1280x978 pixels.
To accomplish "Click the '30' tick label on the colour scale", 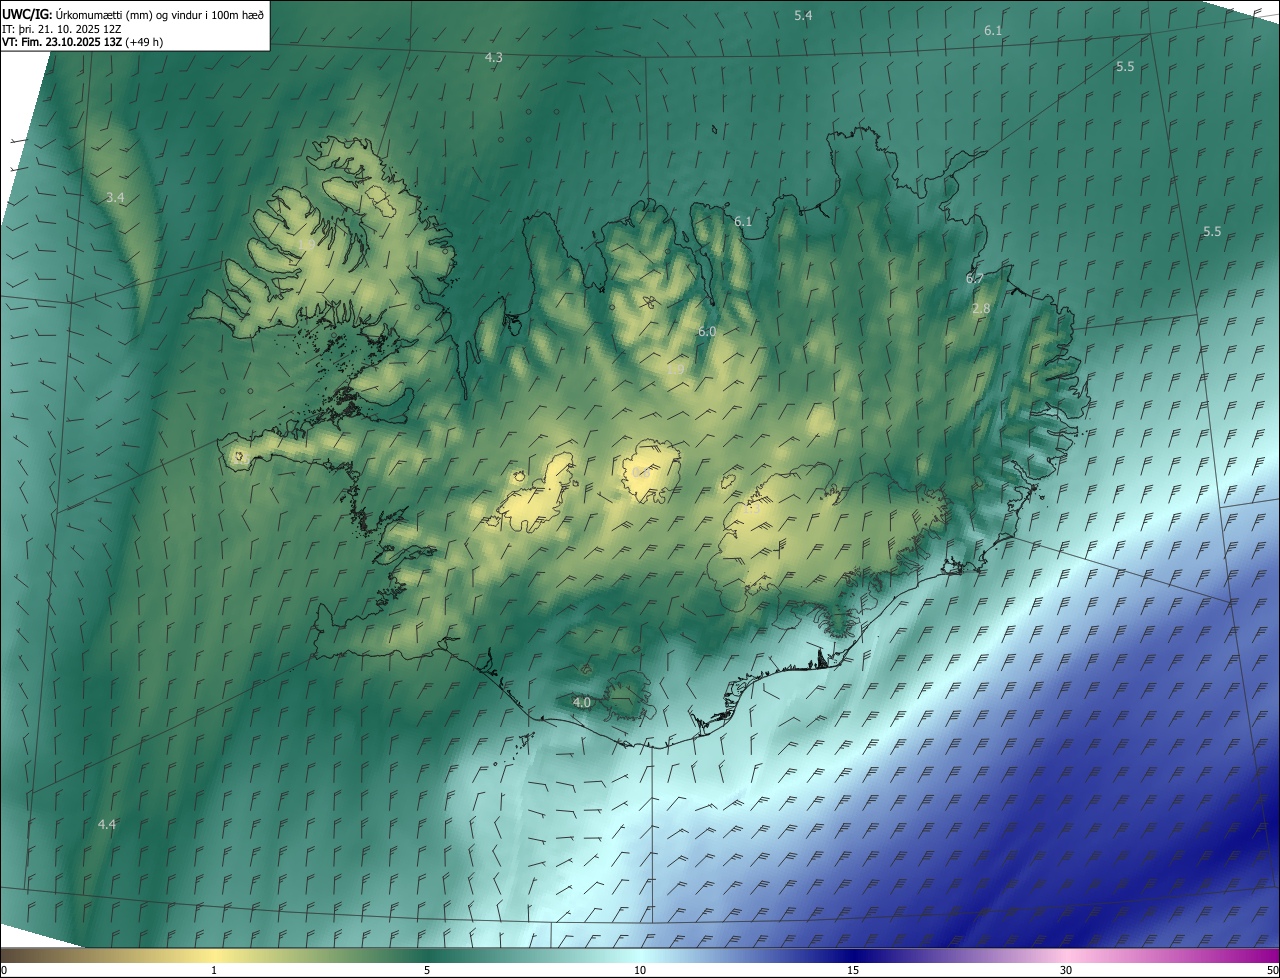I will pos(1066,971).
